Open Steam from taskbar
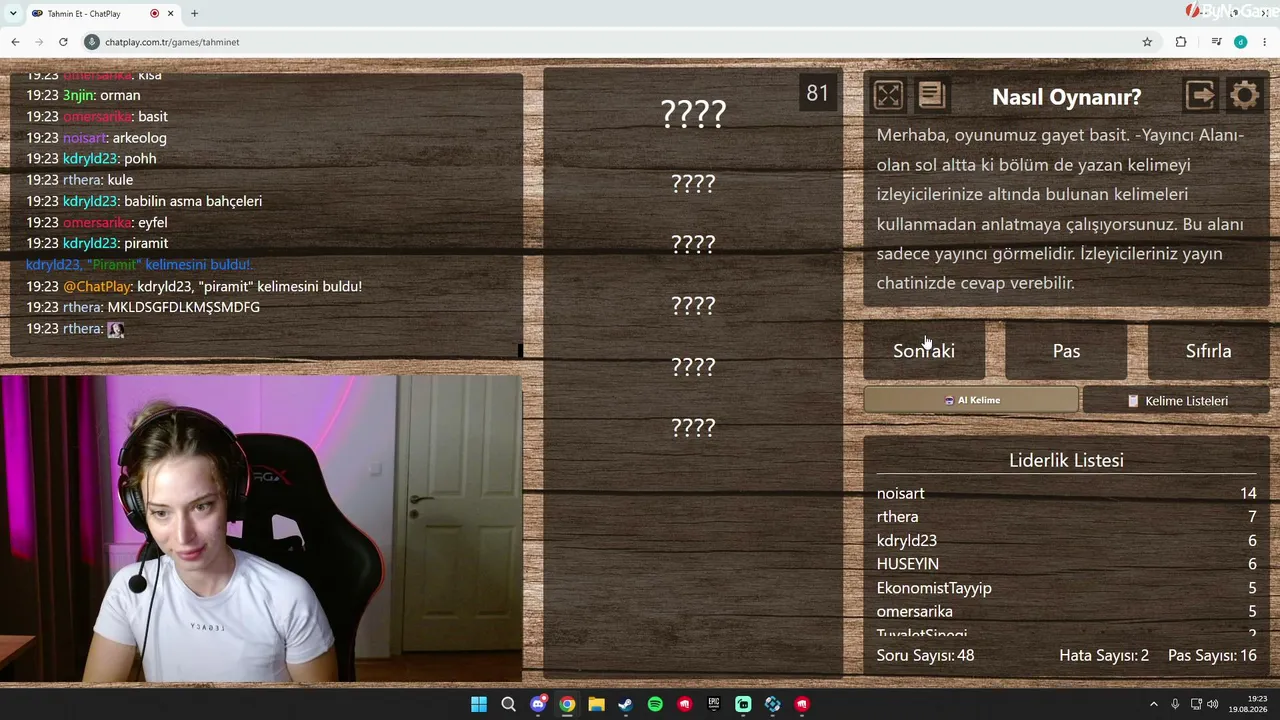Screen dimensions: 1280x720 click(x=626, y=704)
